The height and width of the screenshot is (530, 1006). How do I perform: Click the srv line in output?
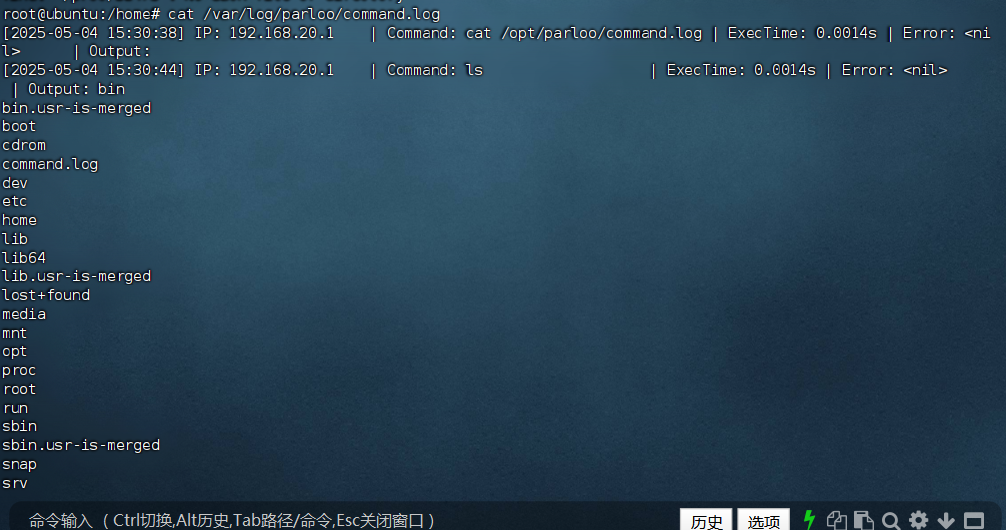pos(15,483)
